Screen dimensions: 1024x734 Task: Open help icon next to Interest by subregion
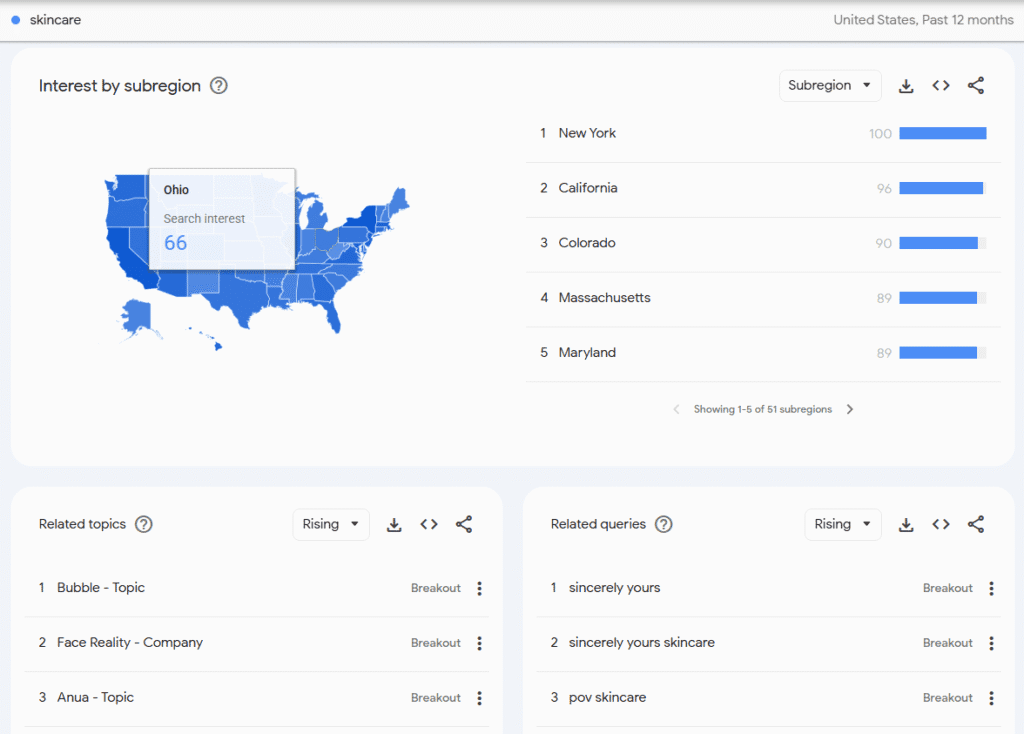219,86
